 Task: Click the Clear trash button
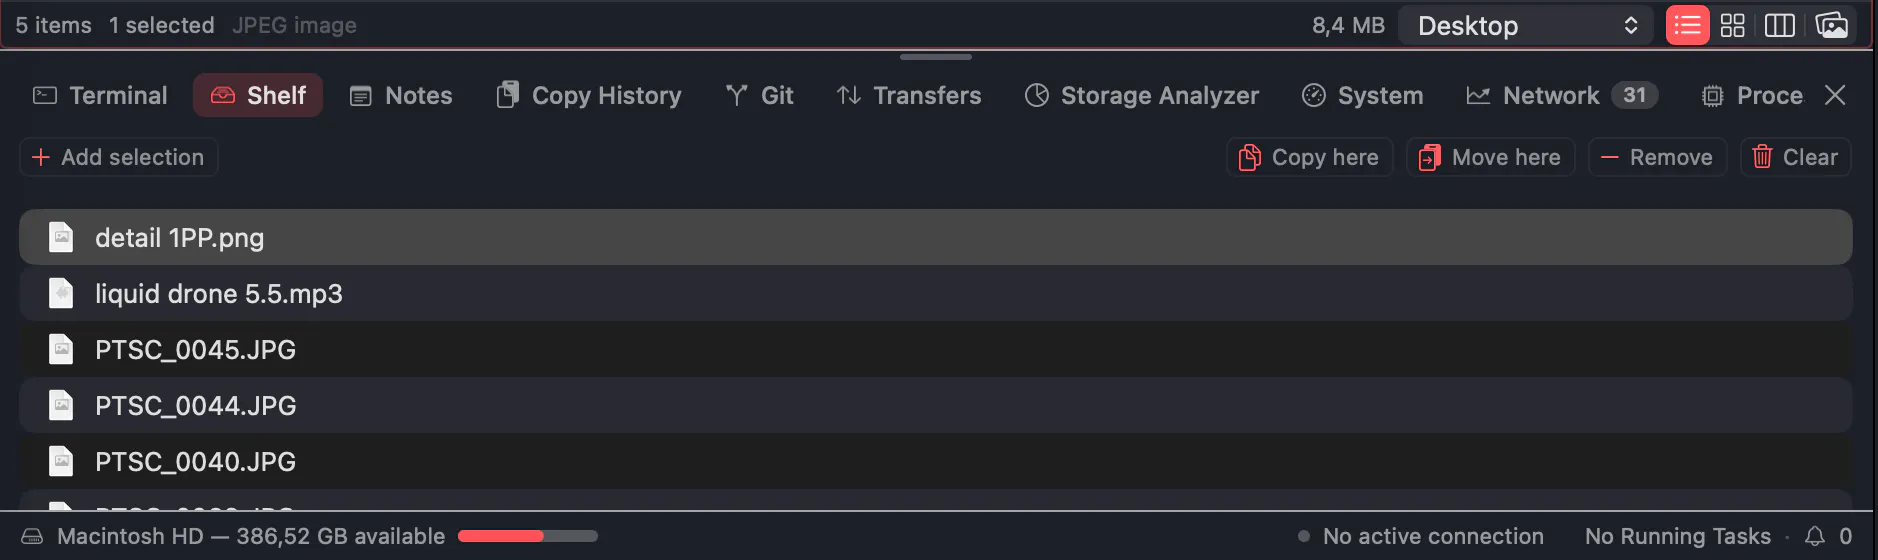click(1796, 157)
